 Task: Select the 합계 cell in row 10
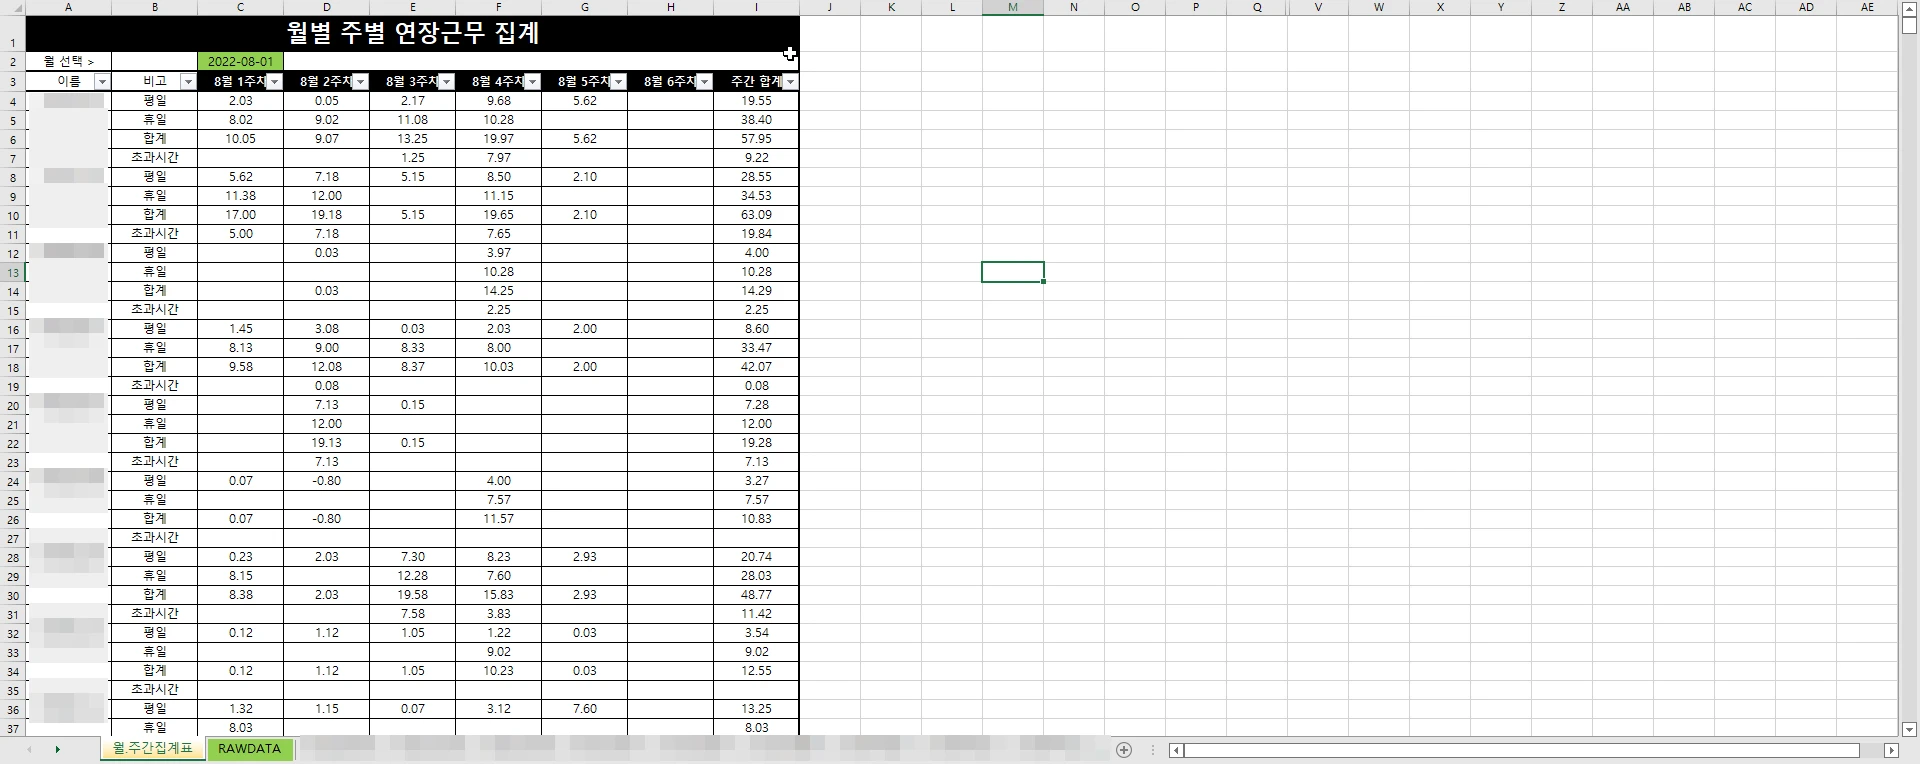click(x=155, y=215)
